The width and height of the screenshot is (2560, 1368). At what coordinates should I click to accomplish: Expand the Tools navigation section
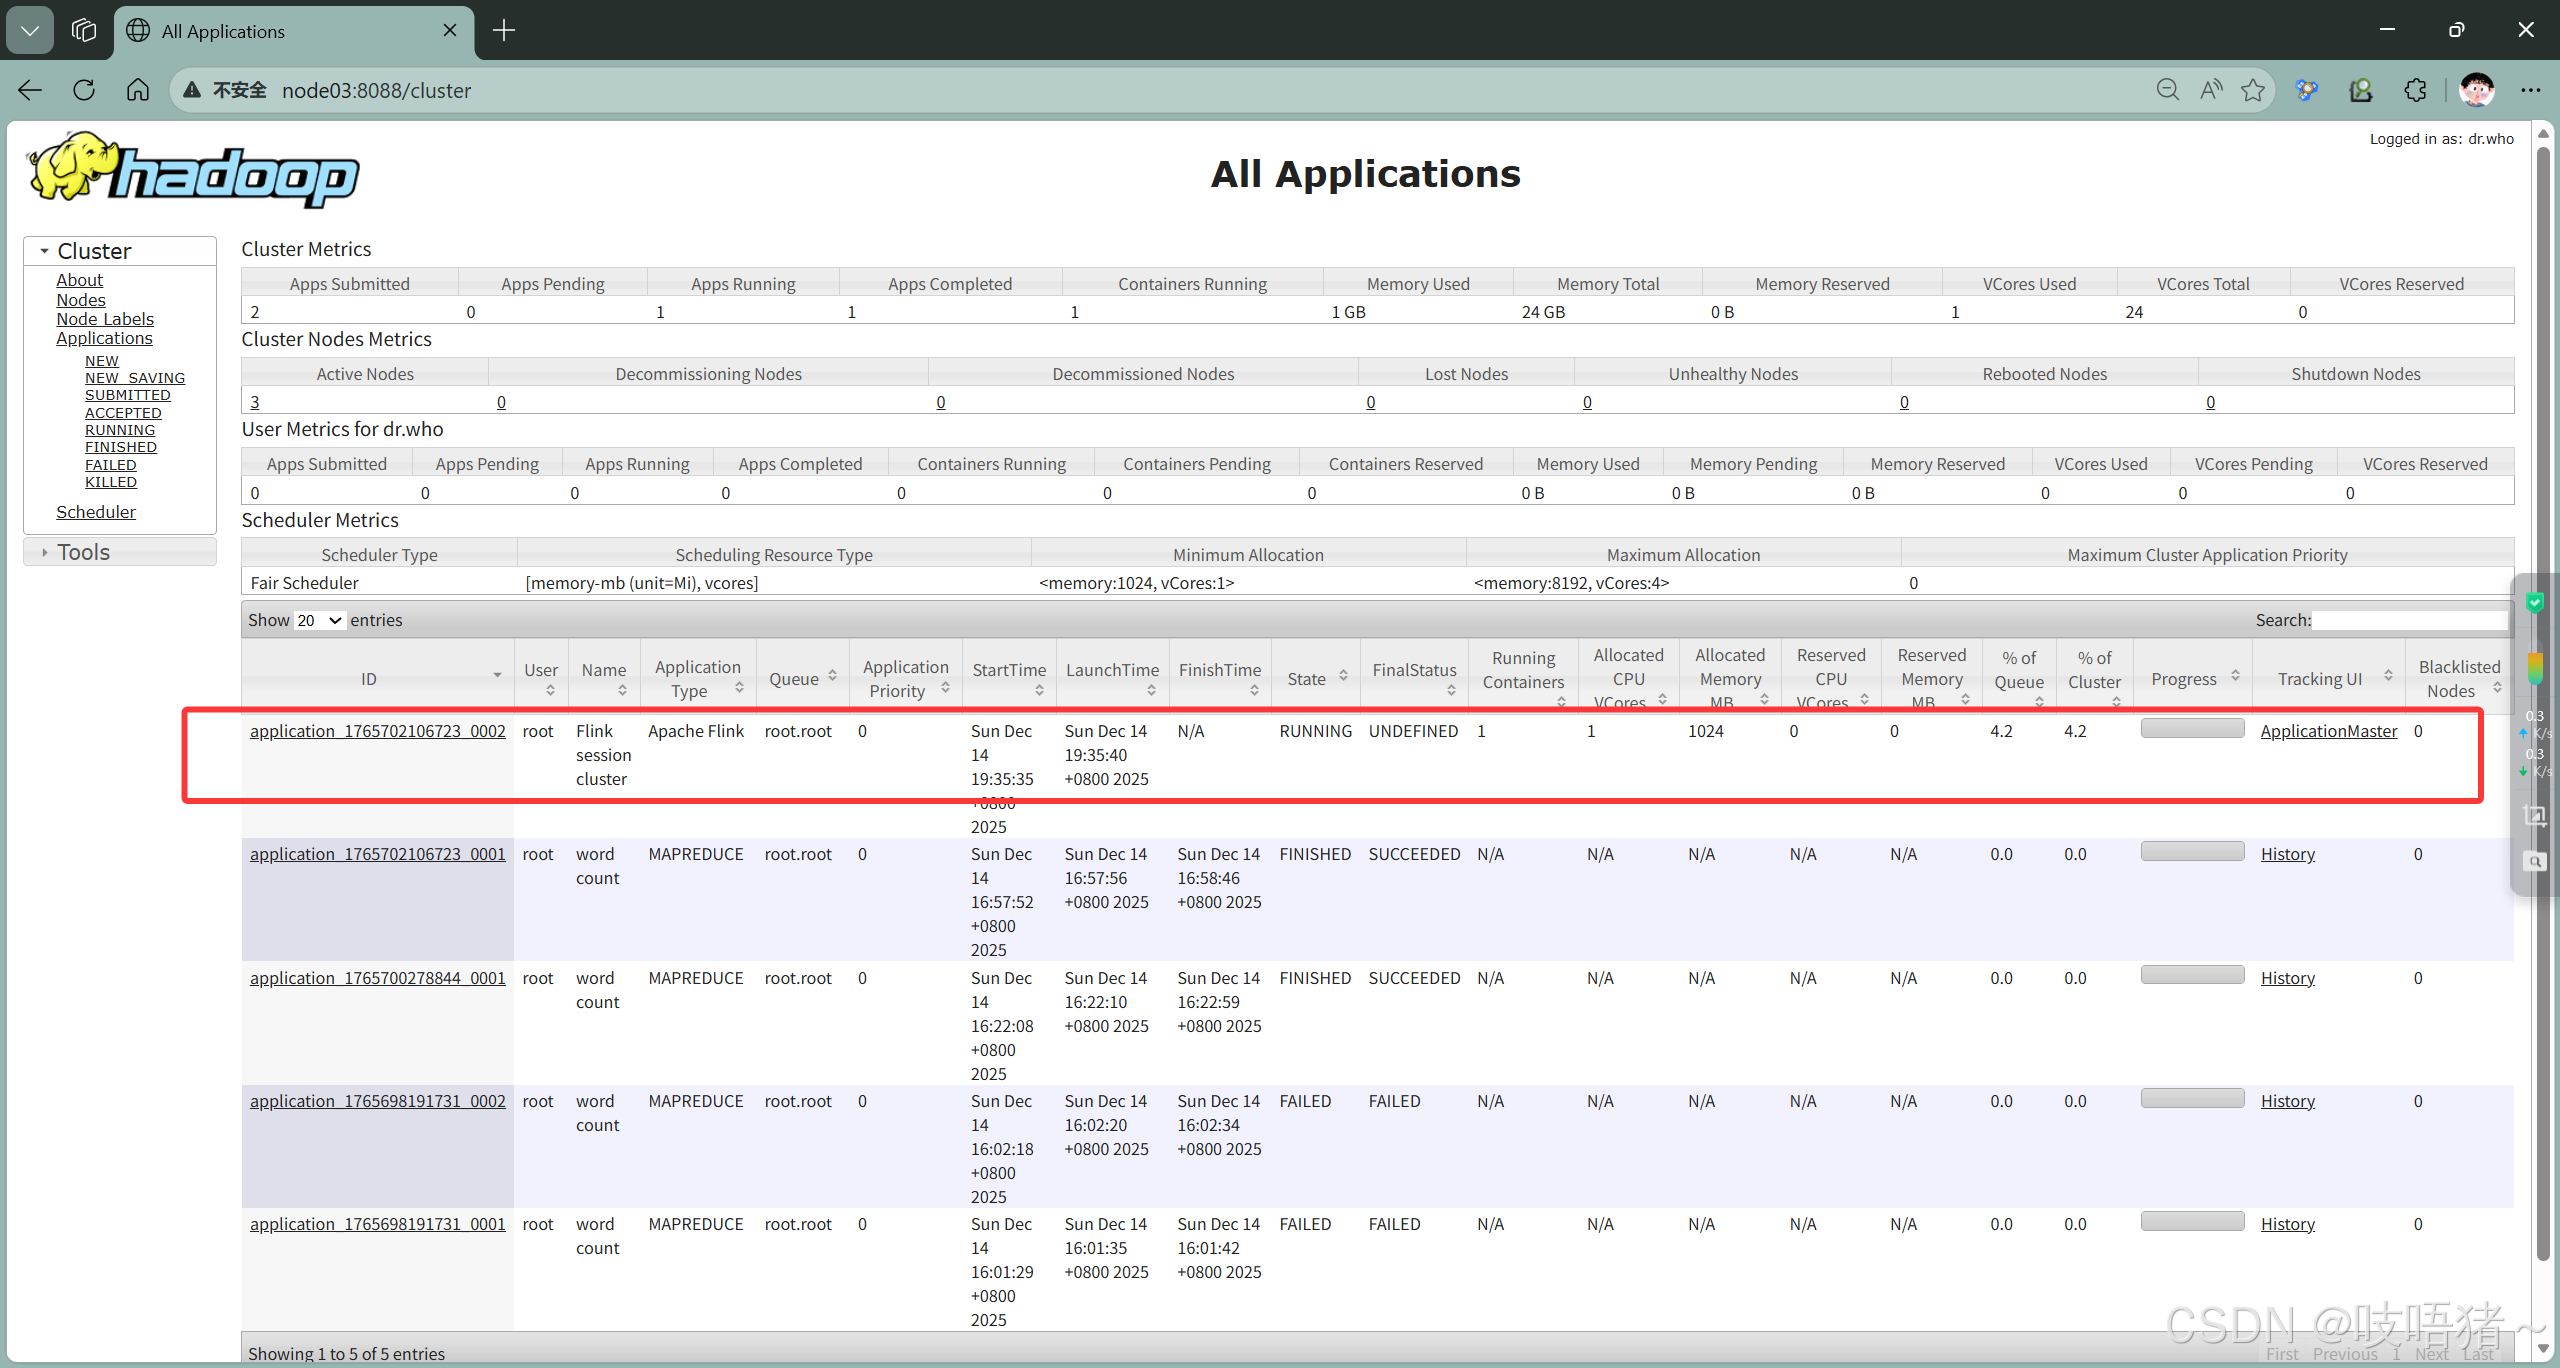[x=83, y=552]
